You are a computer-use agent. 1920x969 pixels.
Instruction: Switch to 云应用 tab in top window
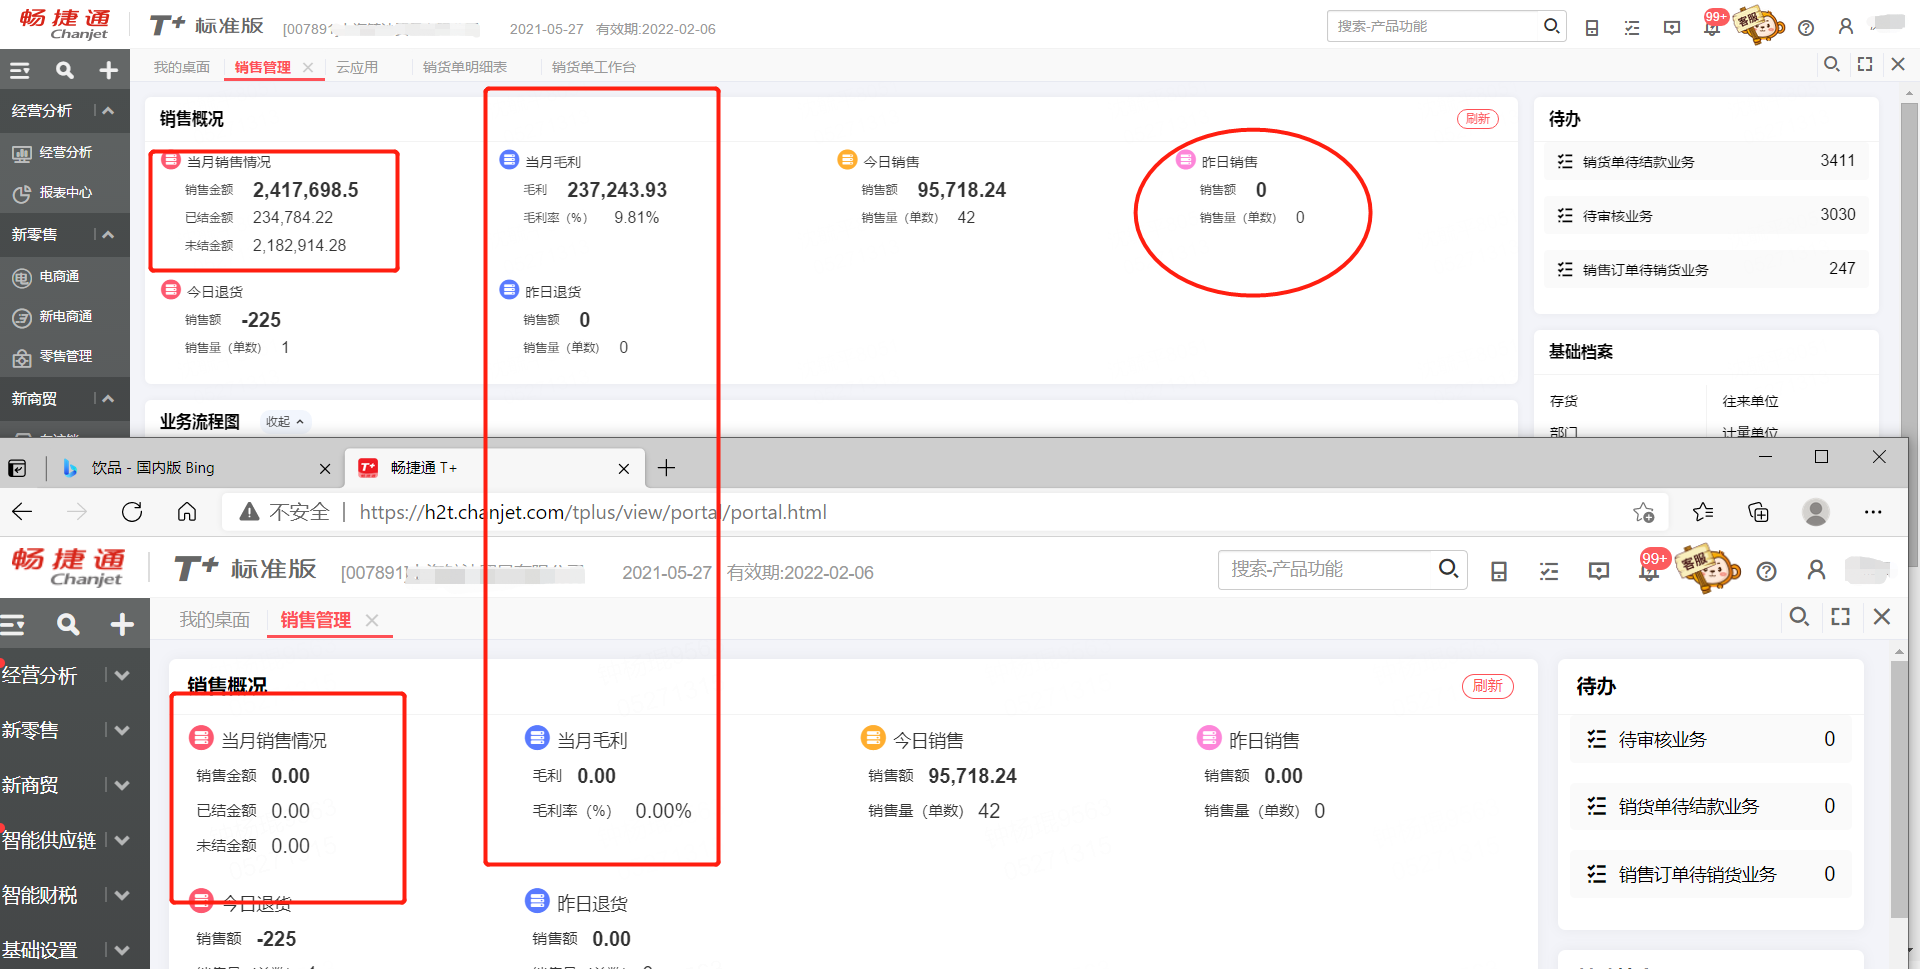coord(357,67)
